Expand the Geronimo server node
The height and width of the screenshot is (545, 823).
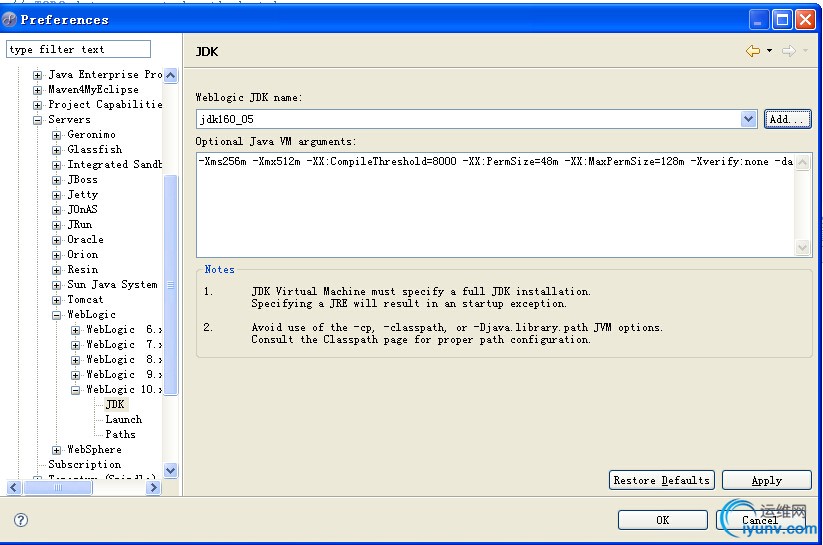[56, 135]
